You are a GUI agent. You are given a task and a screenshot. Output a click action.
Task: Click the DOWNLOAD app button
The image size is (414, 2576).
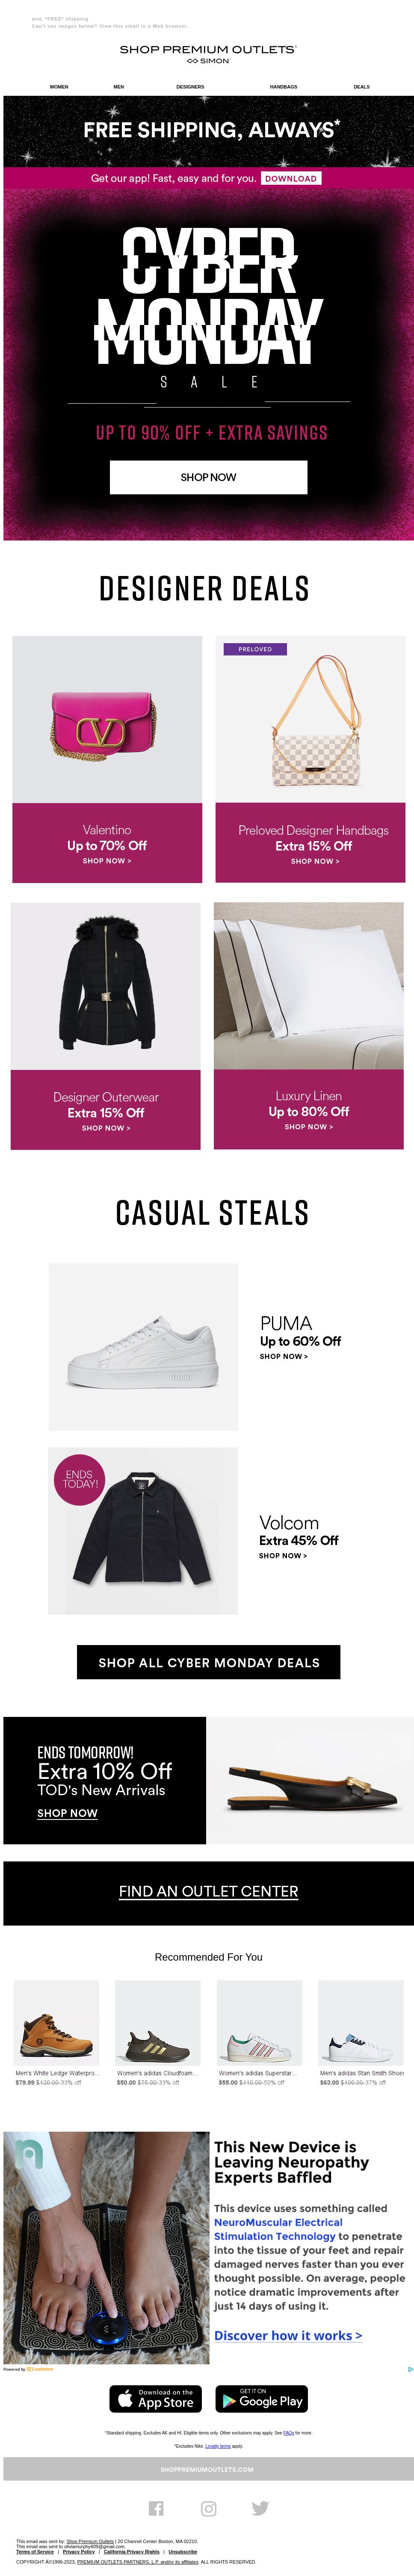pyautogui.click(x=291, y=178)
